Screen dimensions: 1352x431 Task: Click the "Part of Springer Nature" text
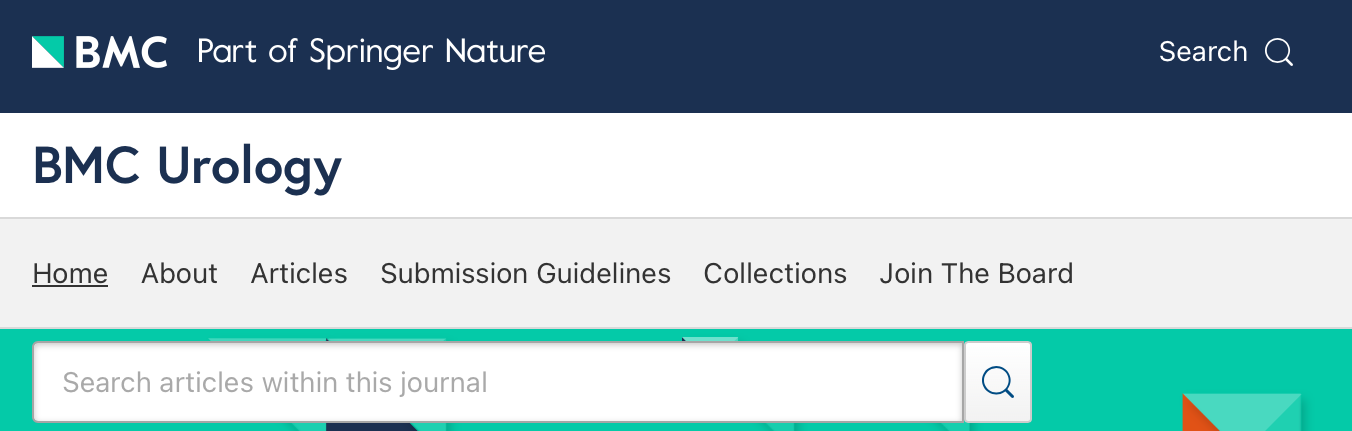pos(371,52)
